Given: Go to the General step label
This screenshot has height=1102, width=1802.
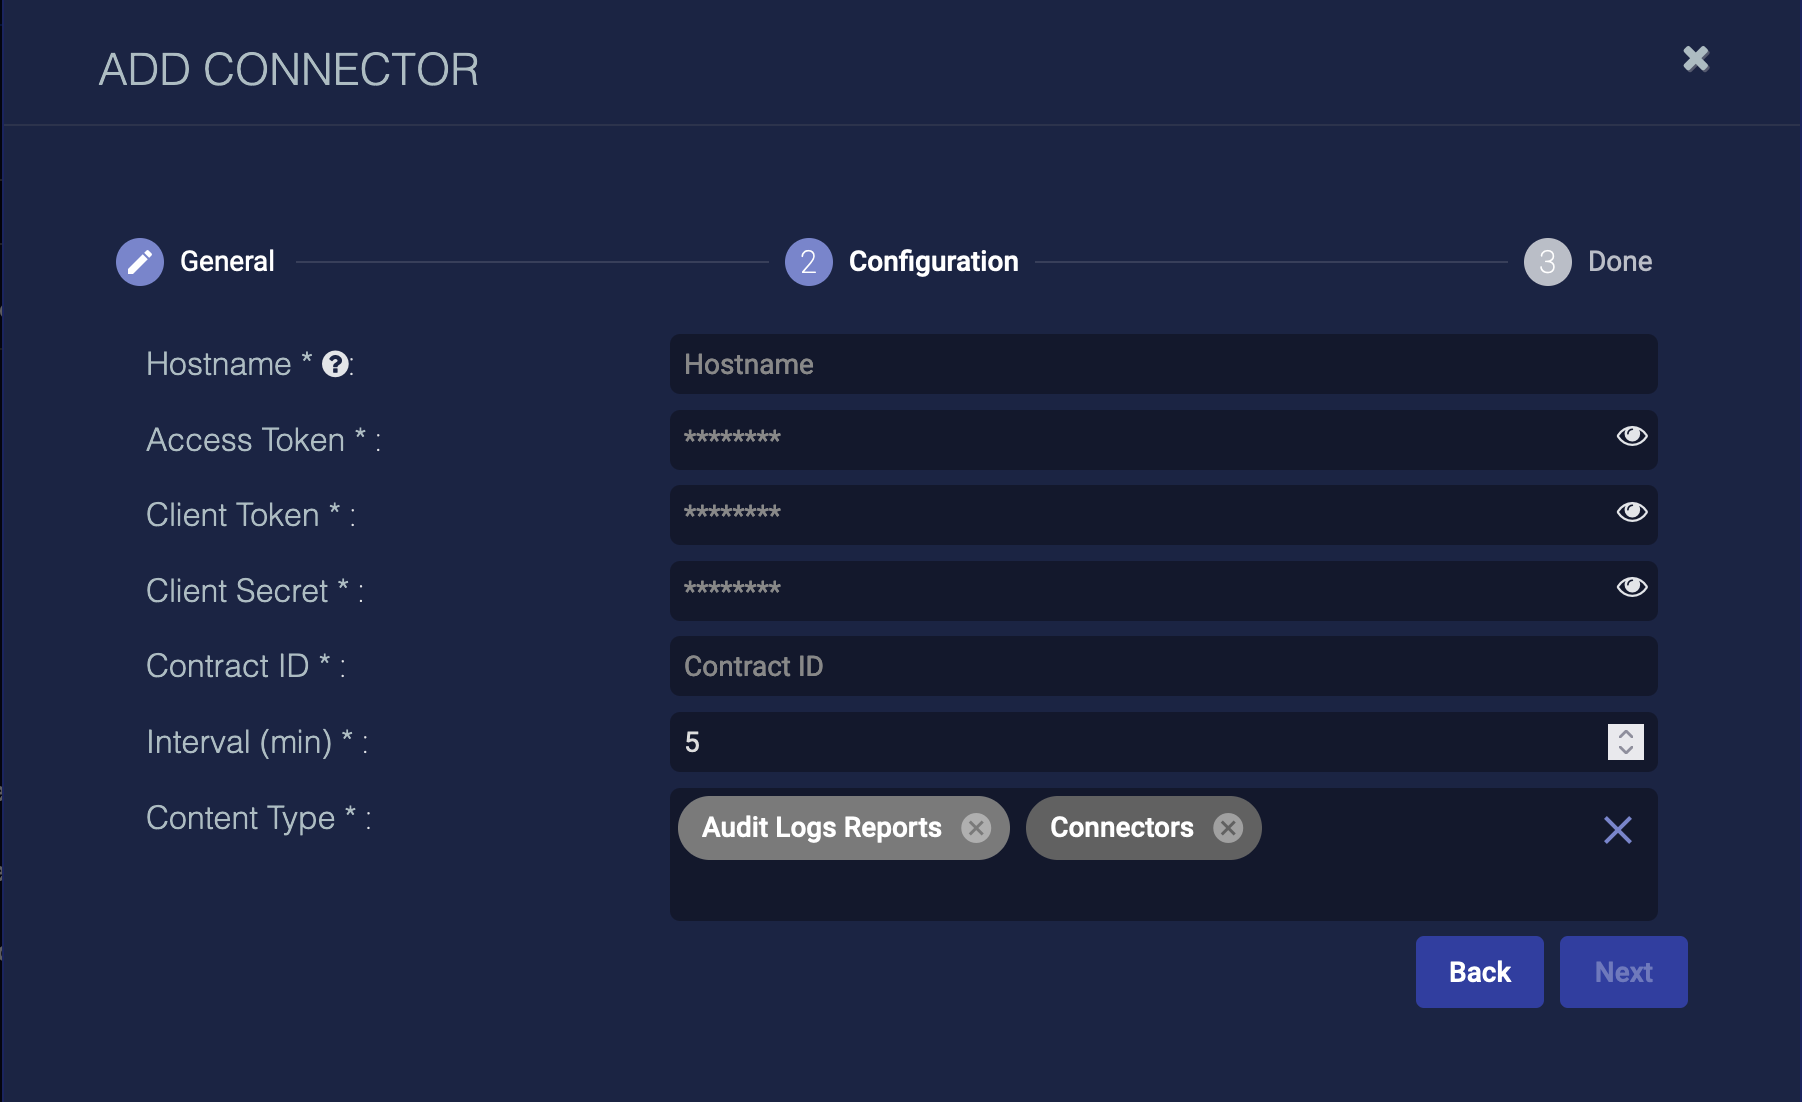Looking at the screenshot, I should tap(227, 262).
